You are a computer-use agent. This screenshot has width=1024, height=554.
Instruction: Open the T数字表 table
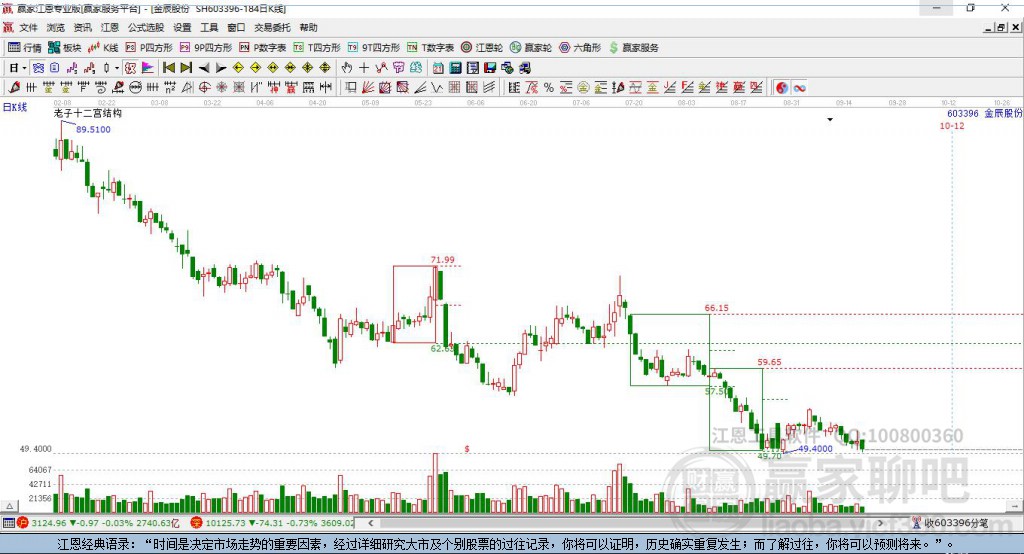tap(430, 48)
